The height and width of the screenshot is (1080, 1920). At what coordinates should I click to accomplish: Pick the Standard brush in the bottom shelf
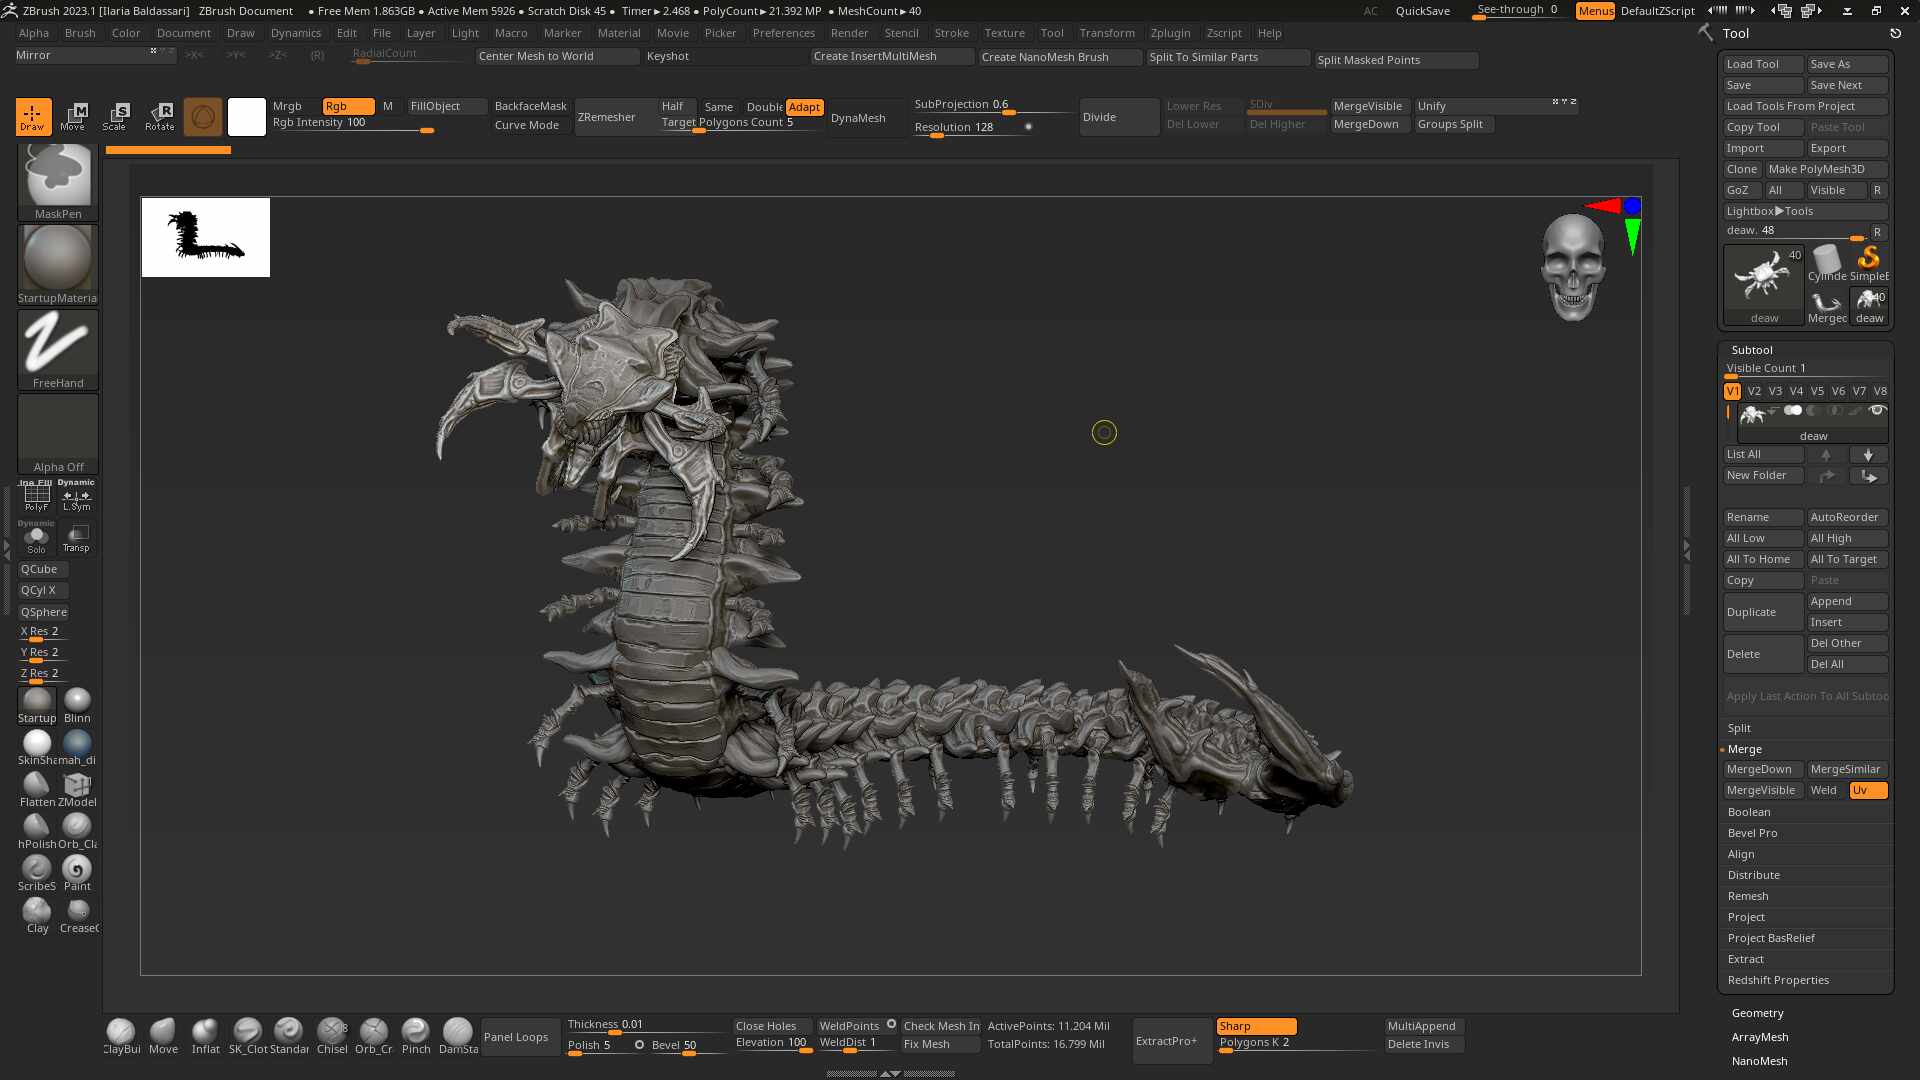[x=289, y=1036]
